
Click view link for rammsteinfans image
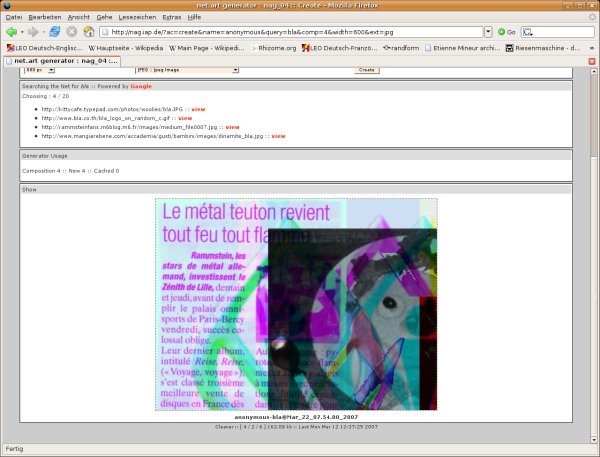(x=232, y=127)
